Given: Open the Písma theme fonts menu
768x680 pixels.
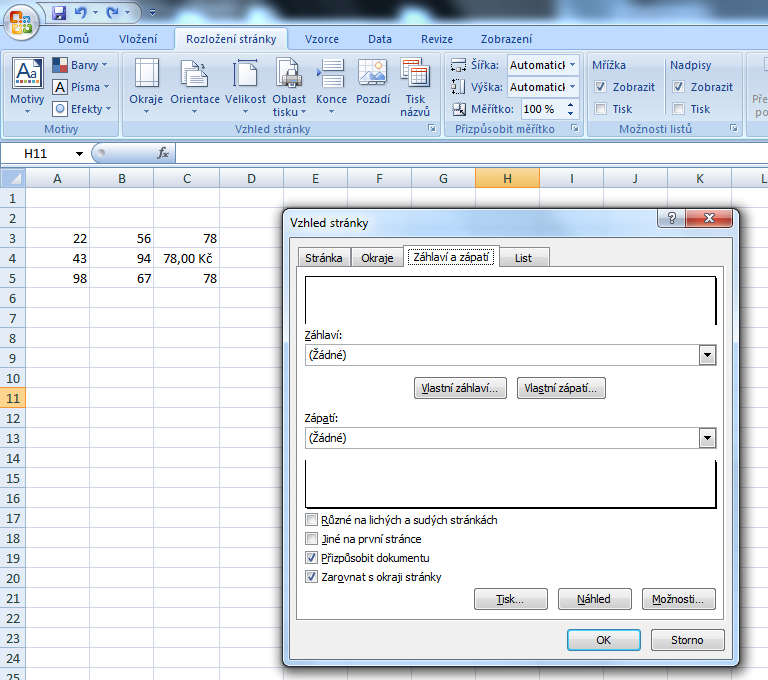Looking at the screenshot, I should click(x=80, y=87).
